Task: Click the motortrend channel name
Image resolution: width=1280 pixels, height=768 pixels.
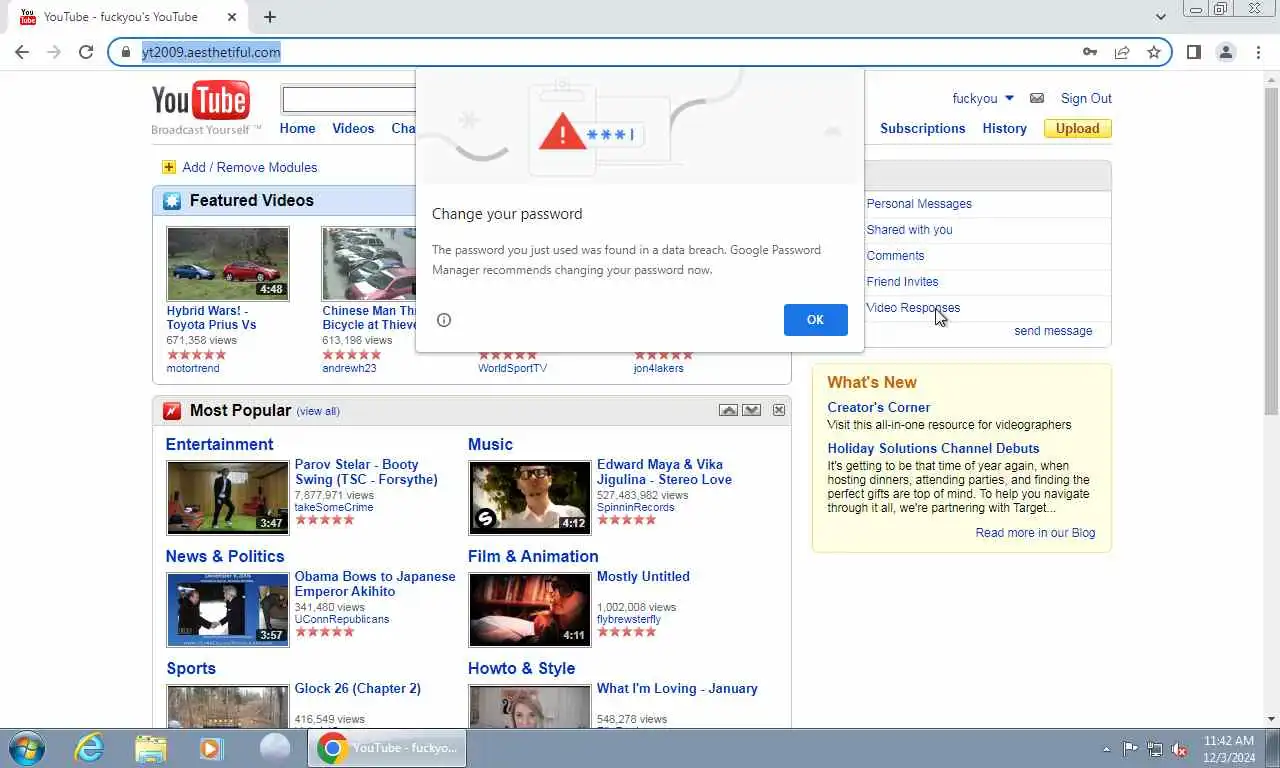Action: point(193,368)
